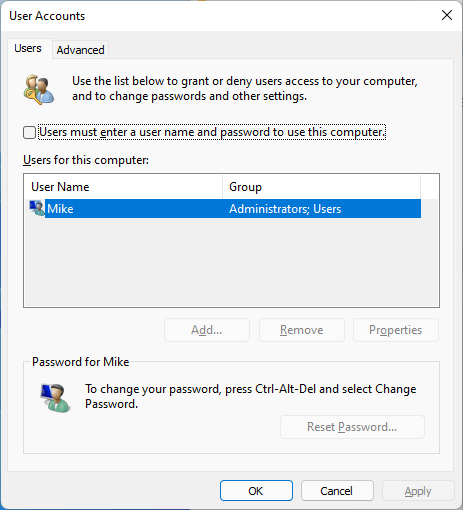Screen dimensions: 463x510
Task: Click the 'Users must enter a user name' label
Action: pos(212,132)
